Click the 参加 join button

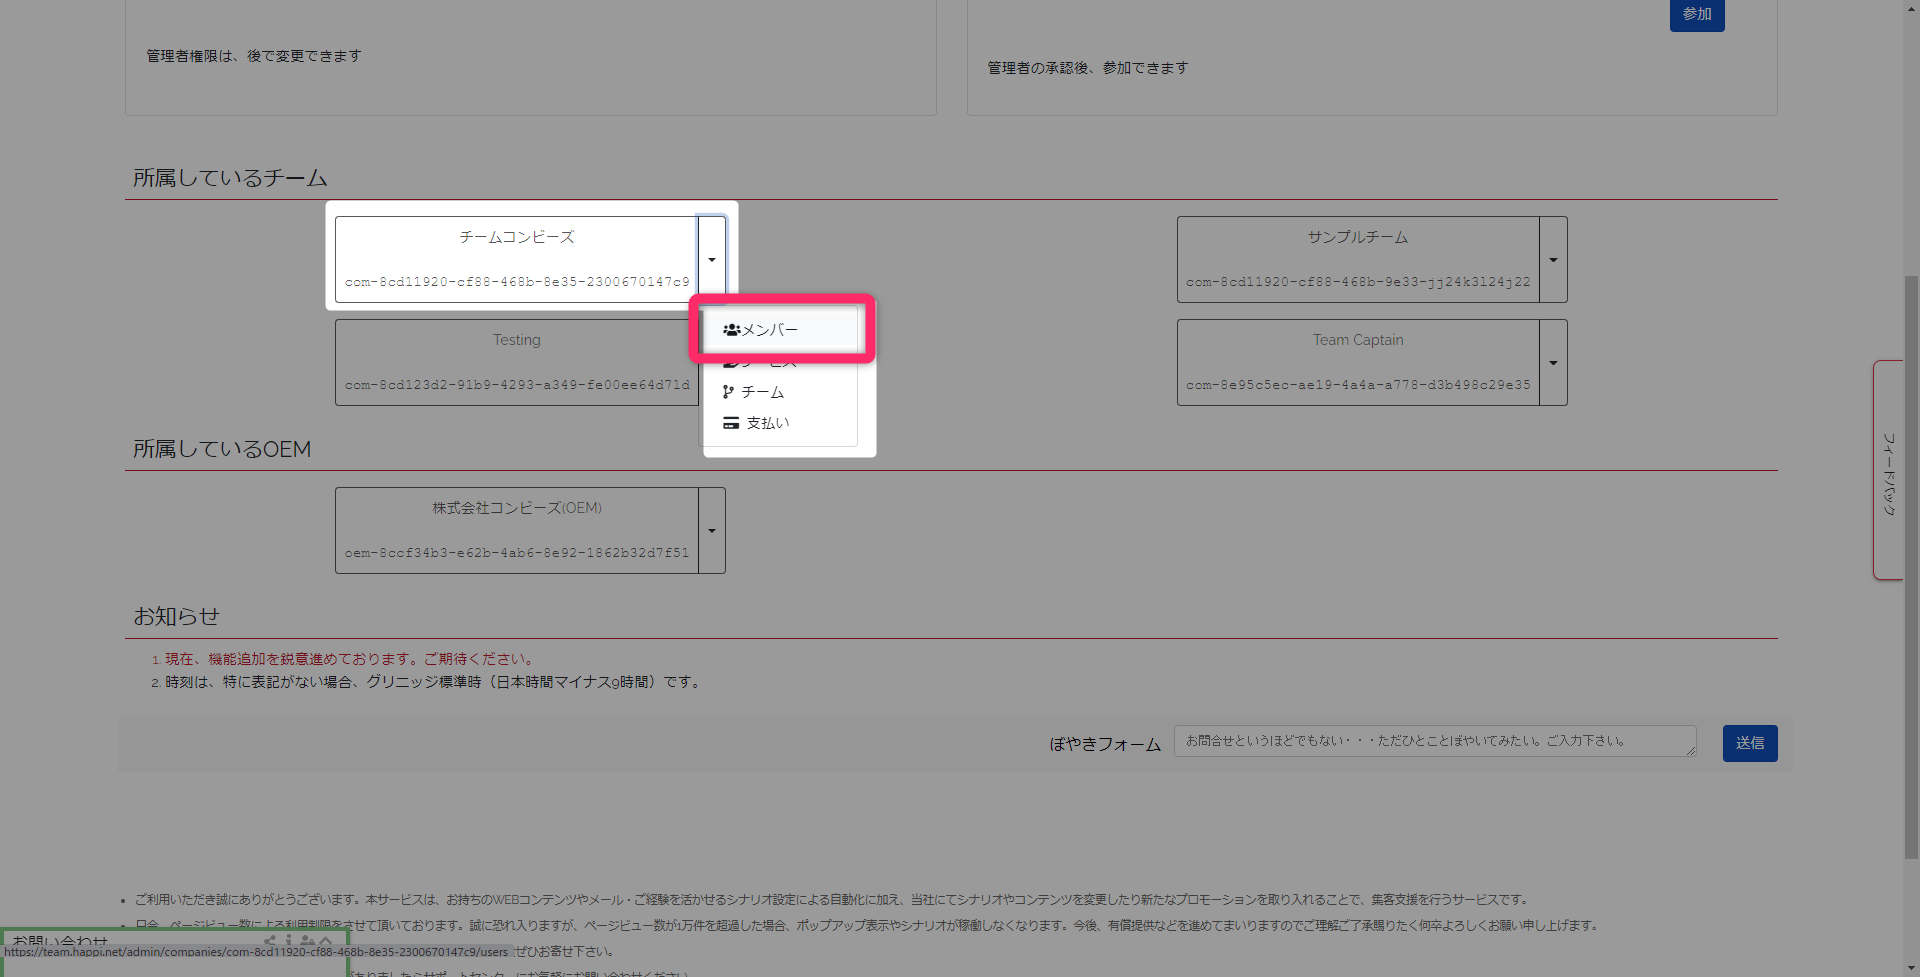pos(1697,14)
